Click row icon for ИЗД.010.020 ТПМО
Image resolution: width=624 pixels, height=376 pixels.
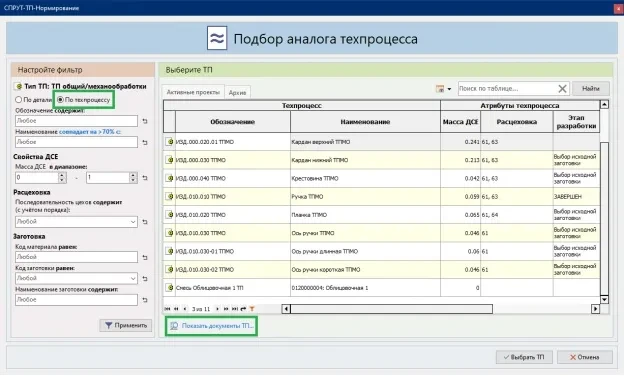[x=170, y=214]
